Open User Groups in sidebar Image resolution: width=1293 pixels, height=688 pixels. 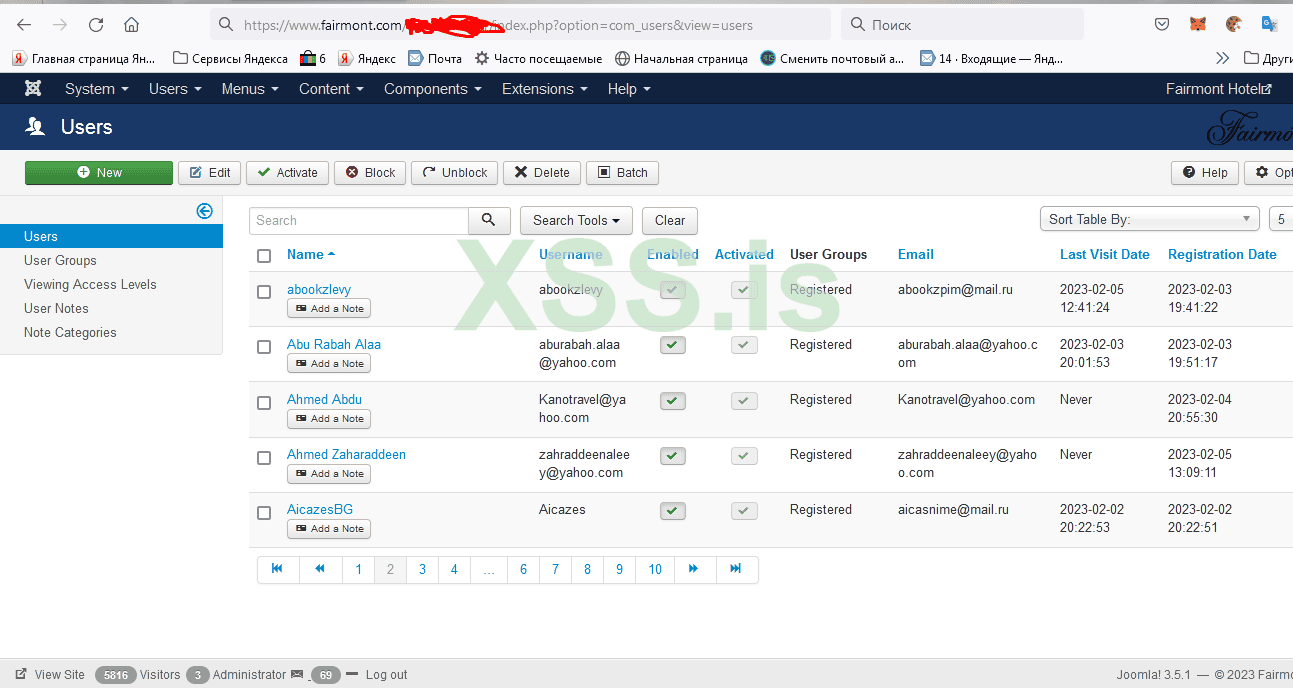click(60, 261)
